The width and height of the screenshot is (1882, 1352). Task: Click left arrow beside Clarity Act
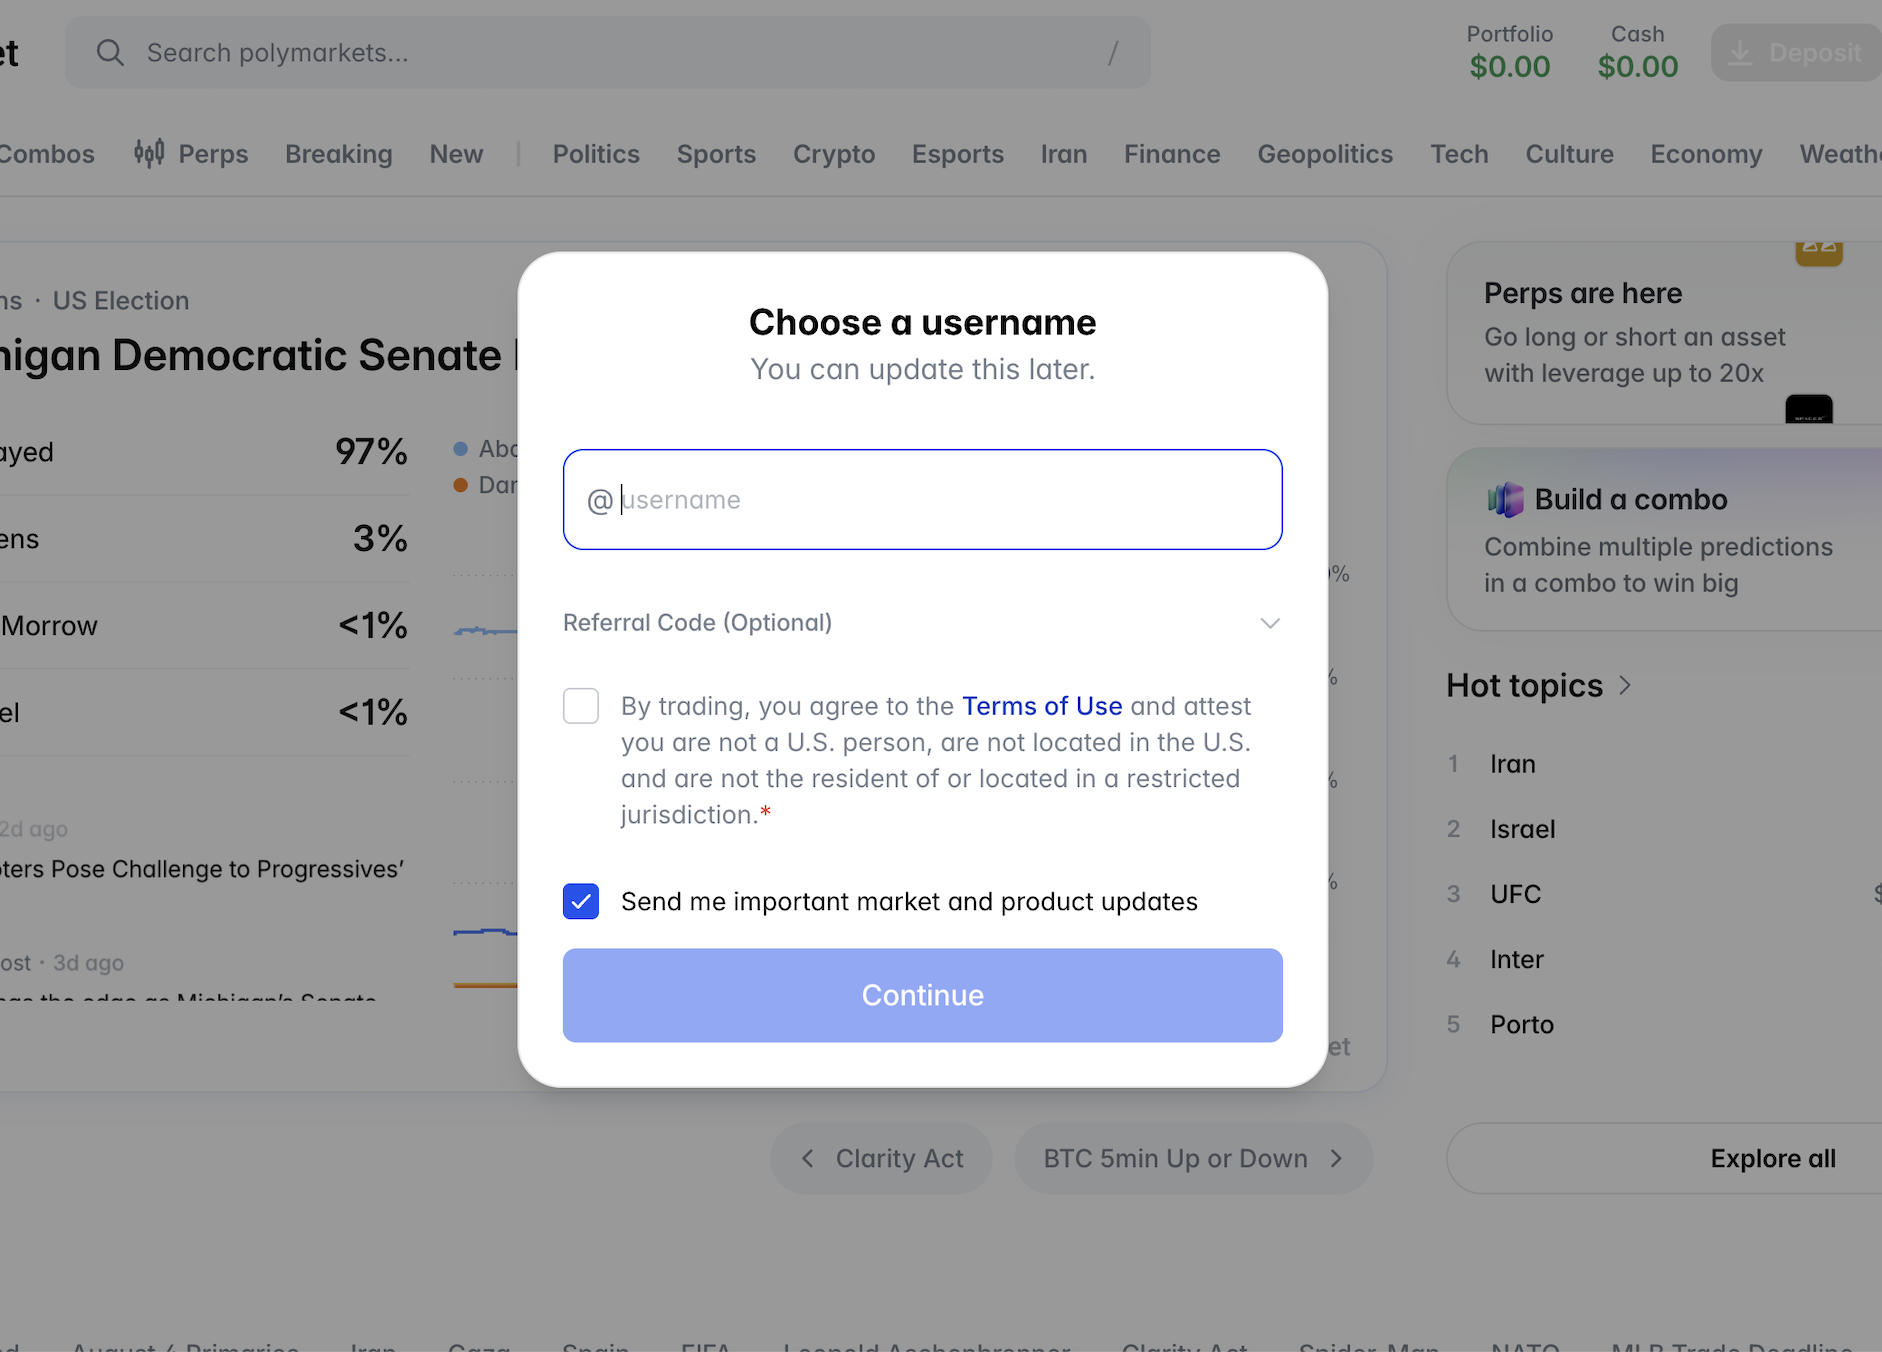point(808,1158)
